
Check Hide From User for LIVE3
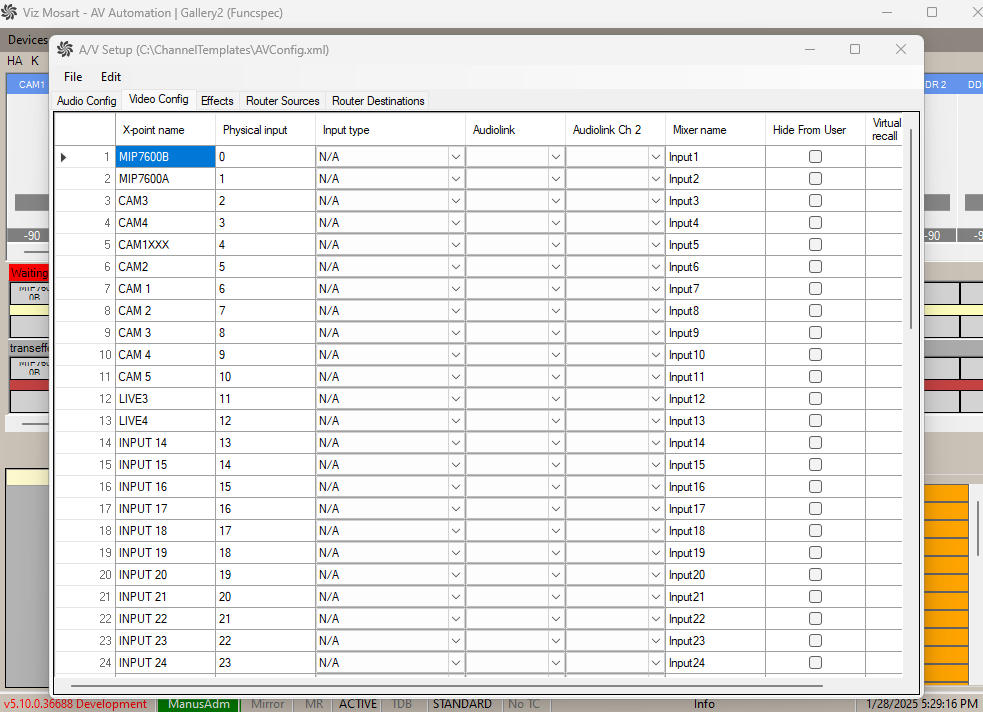click(x=815, y=399)
